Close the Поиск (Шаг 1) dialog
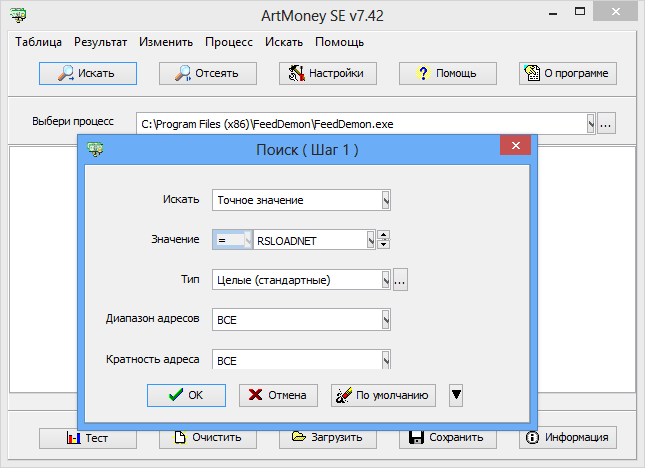This screenshot has width=645, height=468. pyautogui.click(x=515, y=145)
